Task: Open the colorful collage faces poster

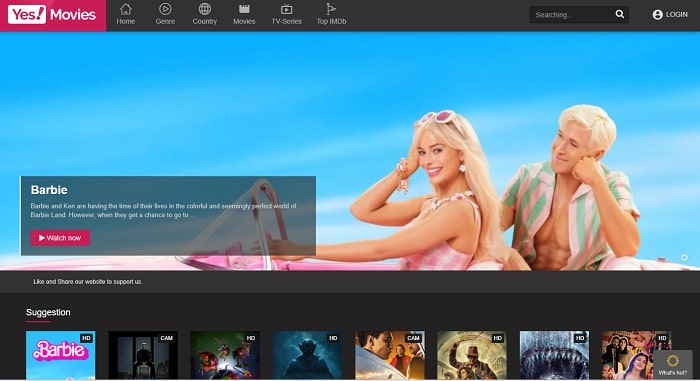Action: (637, 355)
